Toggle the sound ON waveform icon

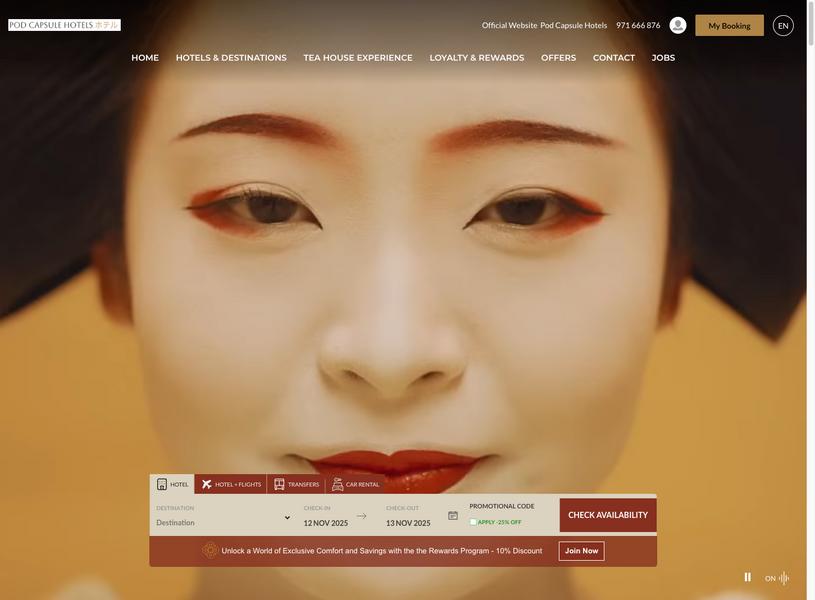pyautogui.click(x=784, y=578)
